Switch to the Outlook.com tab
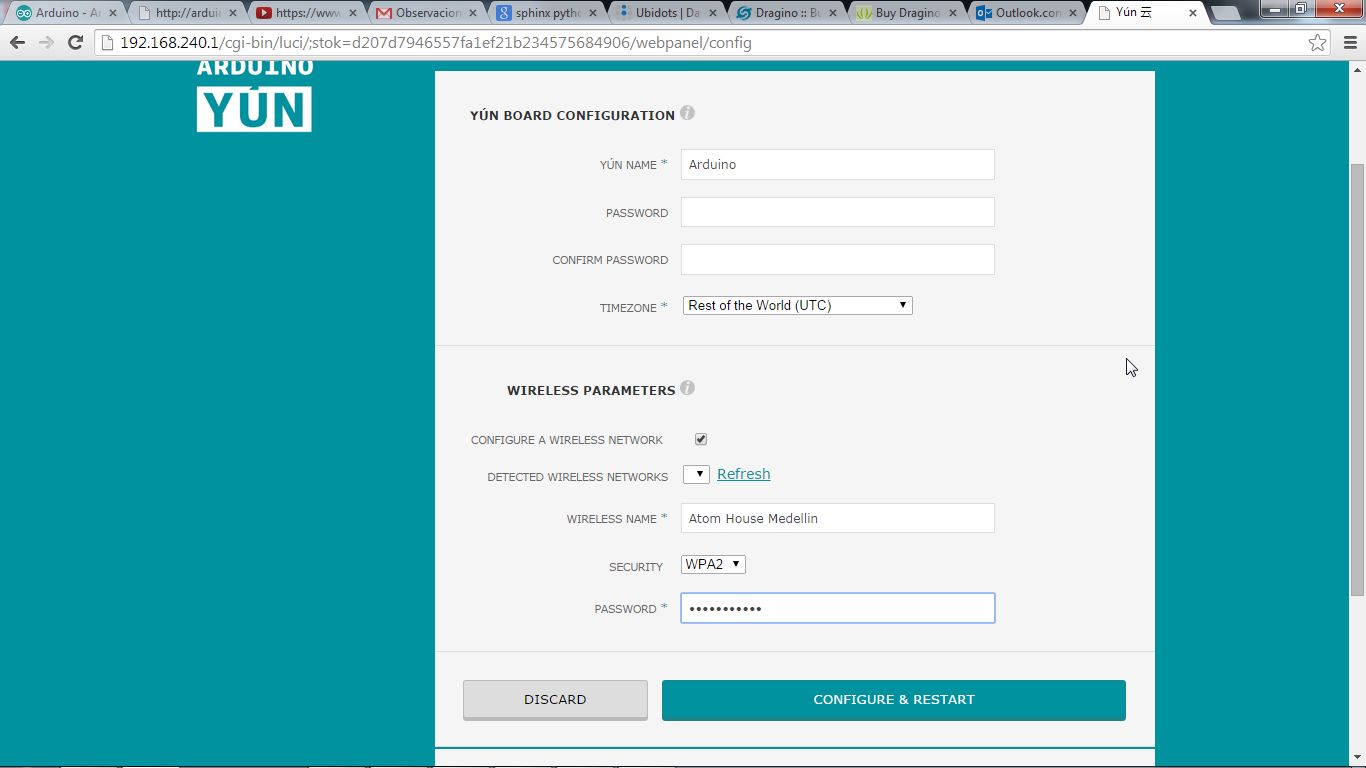Image resolution: width=1366 pixels, height=768 pixels. click(1025, 13)
